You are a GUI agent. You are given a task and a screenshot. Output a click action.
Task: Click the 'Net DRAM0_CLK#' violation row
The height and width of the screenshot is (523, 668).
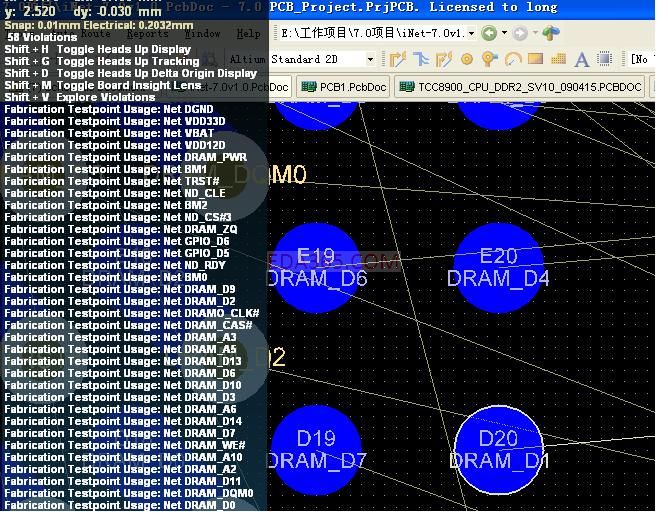click(132, 313)
